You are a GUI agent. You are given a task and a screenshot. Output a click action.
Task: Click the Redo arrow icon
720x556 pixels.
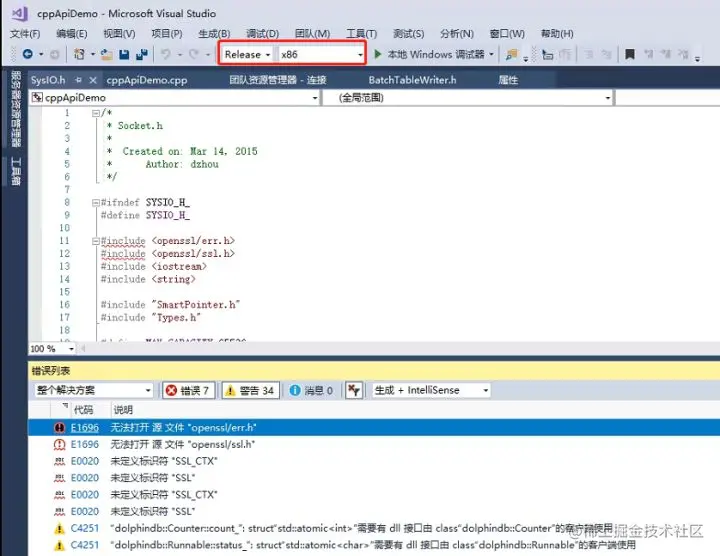193,54
